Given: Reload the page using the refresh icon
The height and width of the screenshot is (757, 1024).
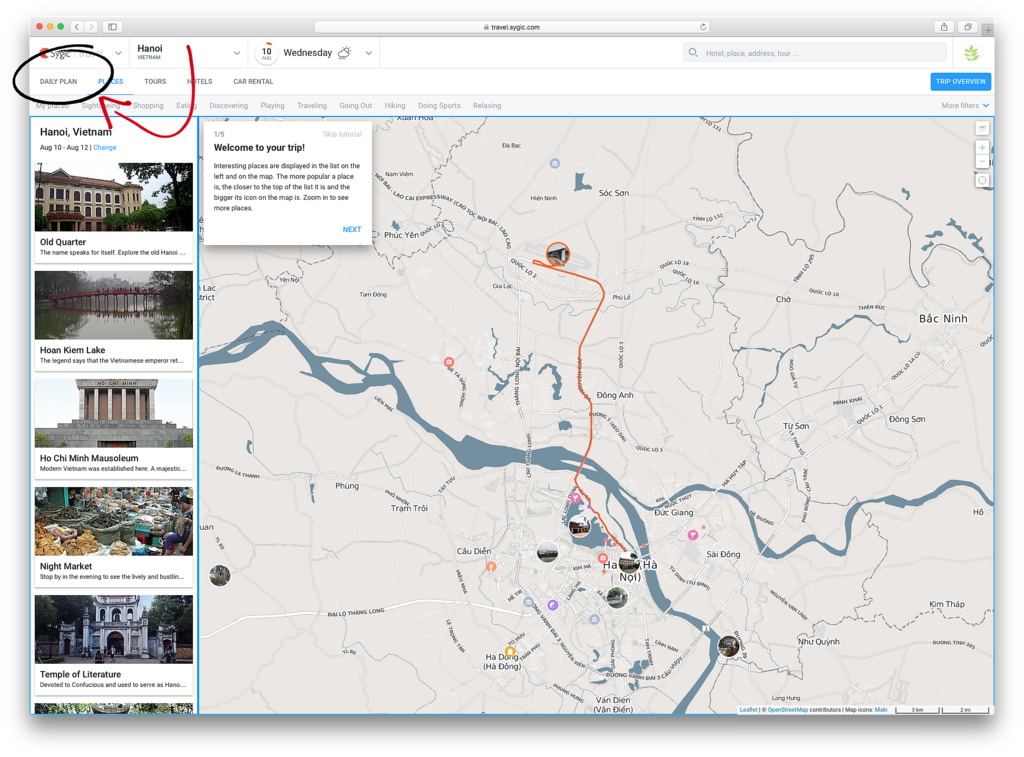Looking at the screenshot, I should click(703, 27).
